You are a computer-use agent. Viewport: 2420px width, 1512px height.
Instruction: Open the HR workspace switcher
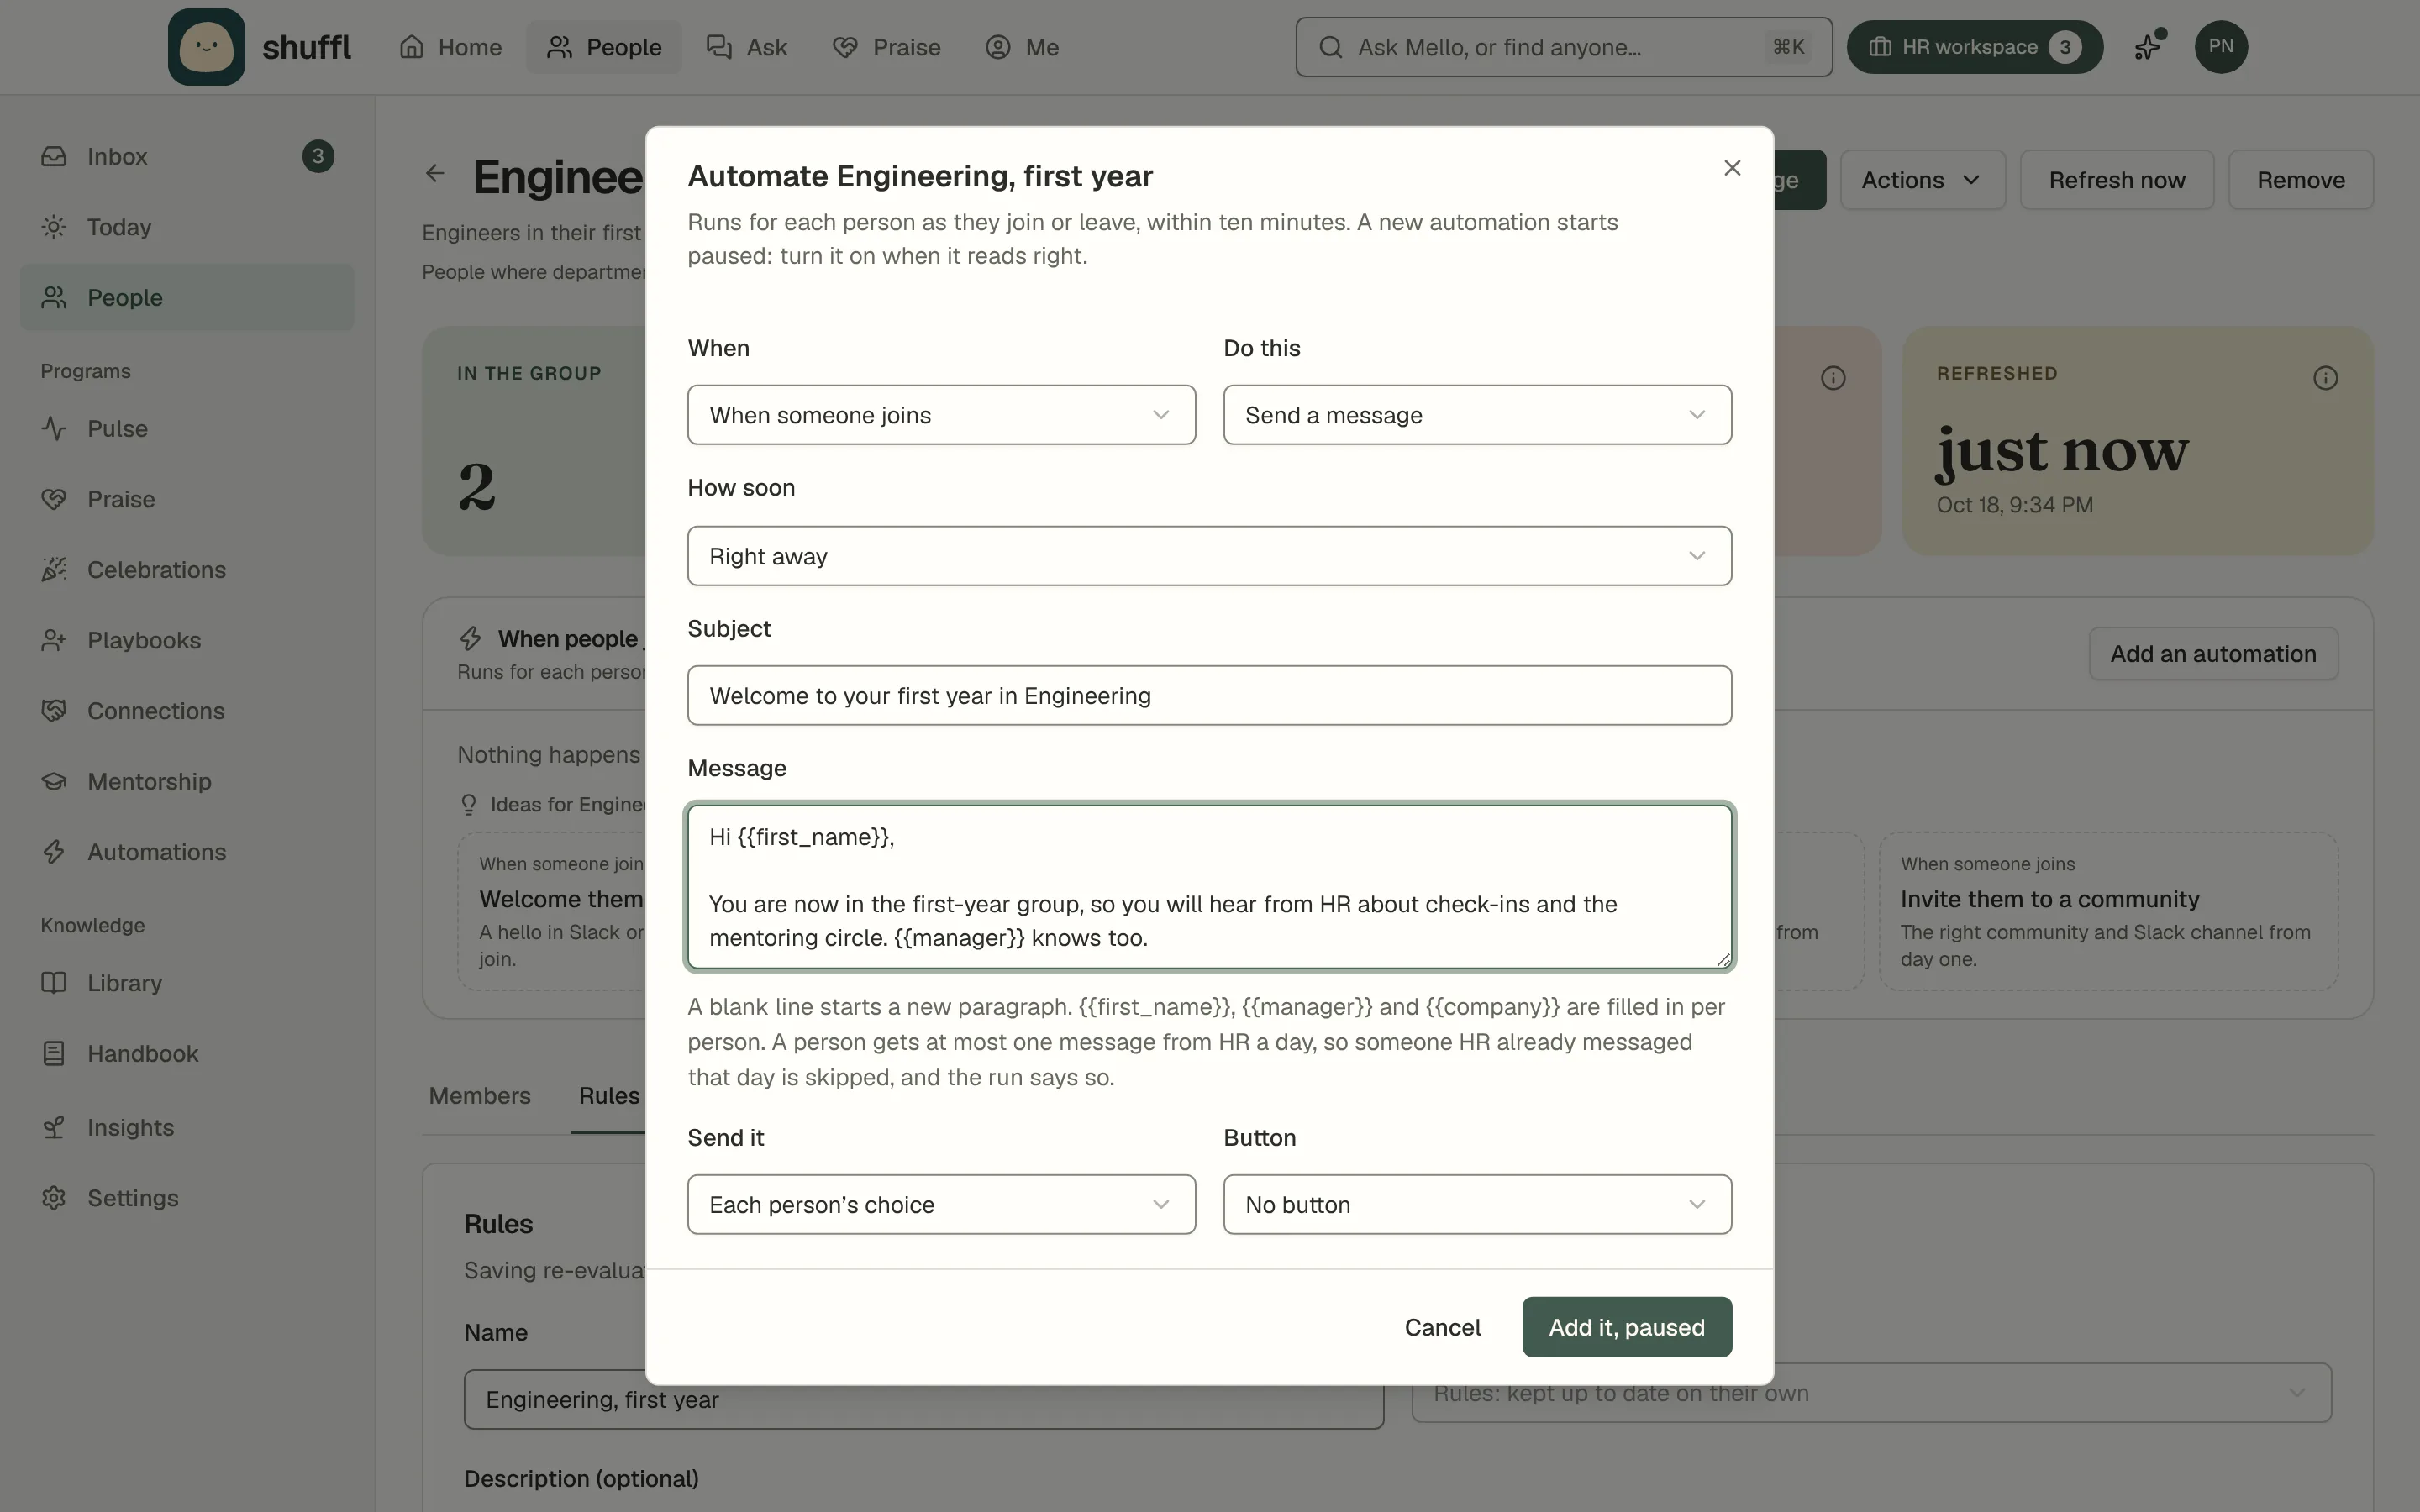click(1974, 47)
